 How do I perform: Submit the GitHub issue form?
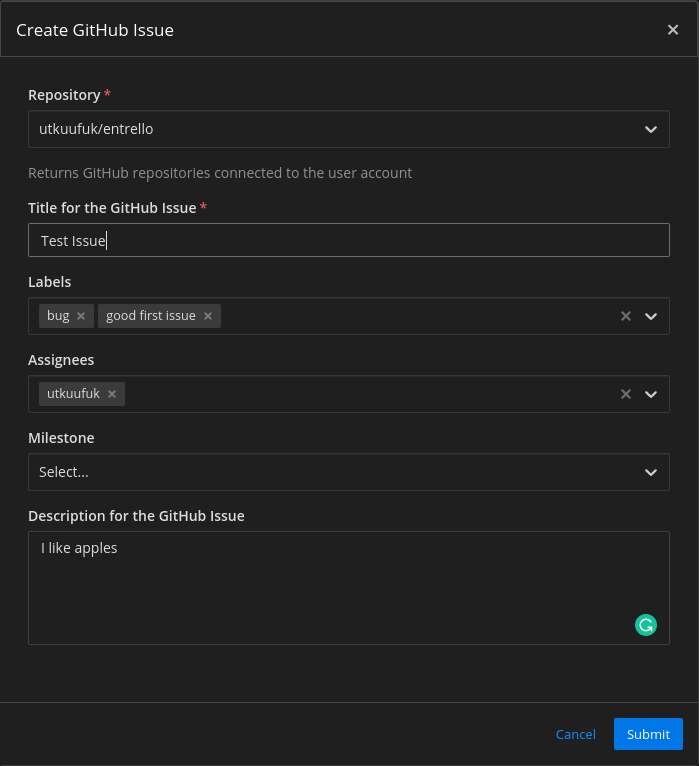click(648, 734)
